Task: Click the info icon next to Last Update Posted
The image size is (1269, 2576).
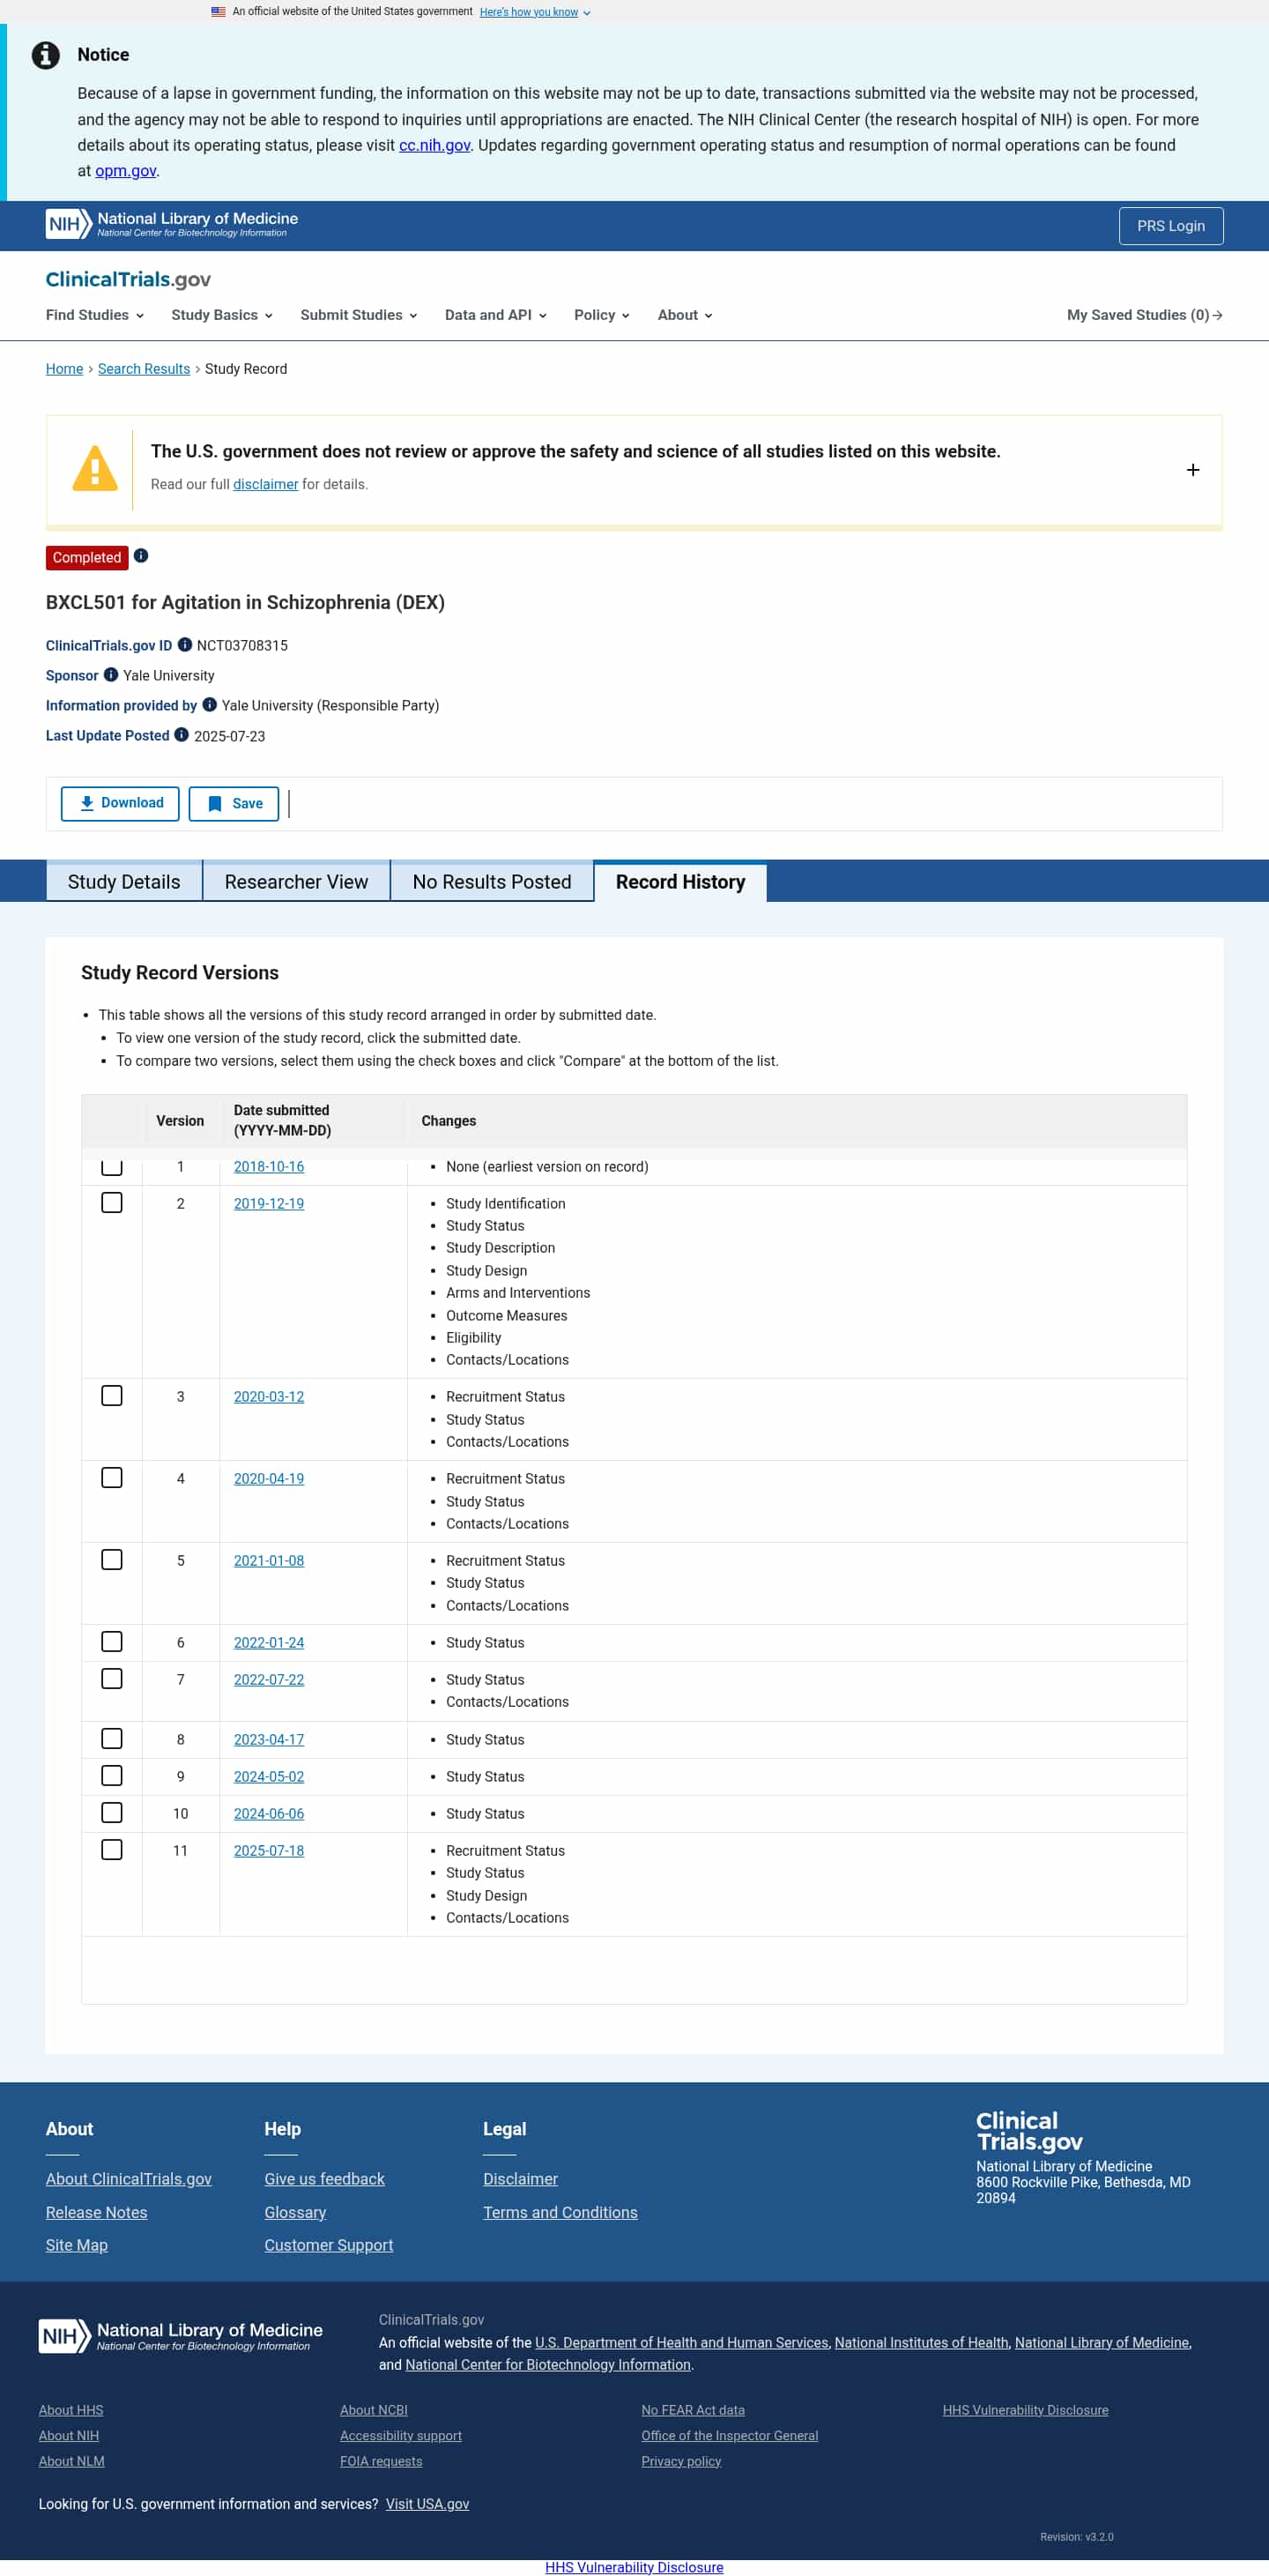Action: click(x=182, y=735)
